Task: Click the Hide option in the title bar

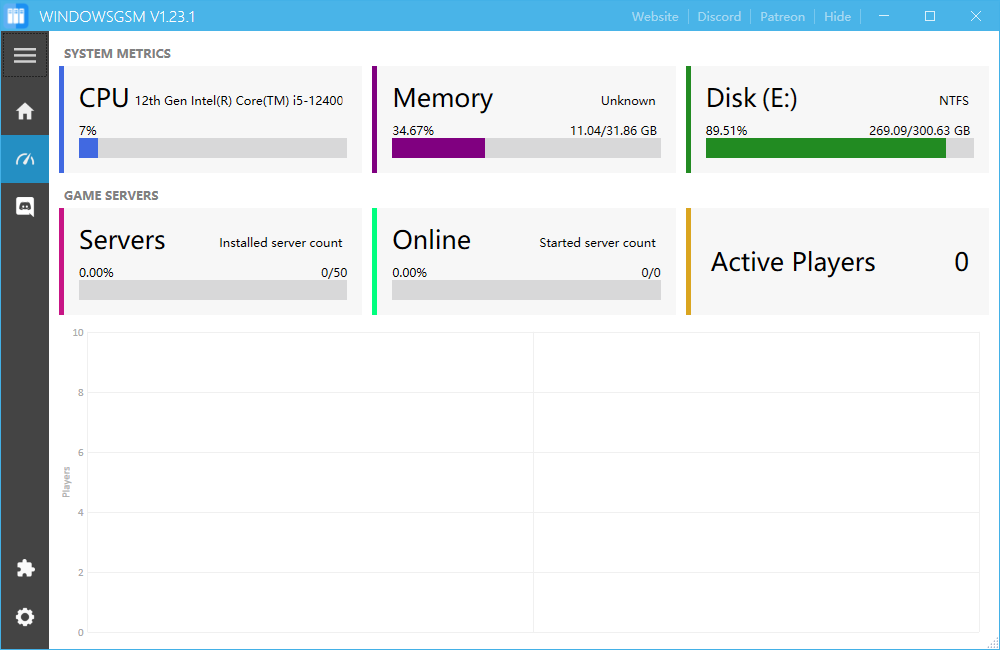Action: 838,16
